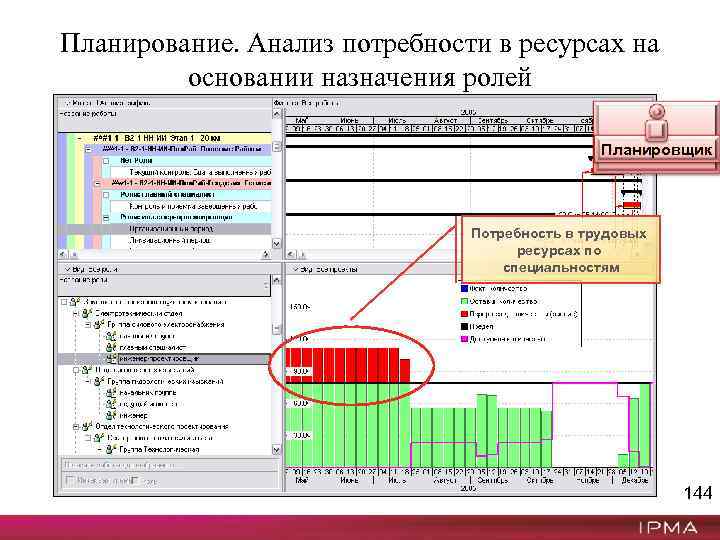Click the role icon beside Электротехнический отдел

coord(87,314)
